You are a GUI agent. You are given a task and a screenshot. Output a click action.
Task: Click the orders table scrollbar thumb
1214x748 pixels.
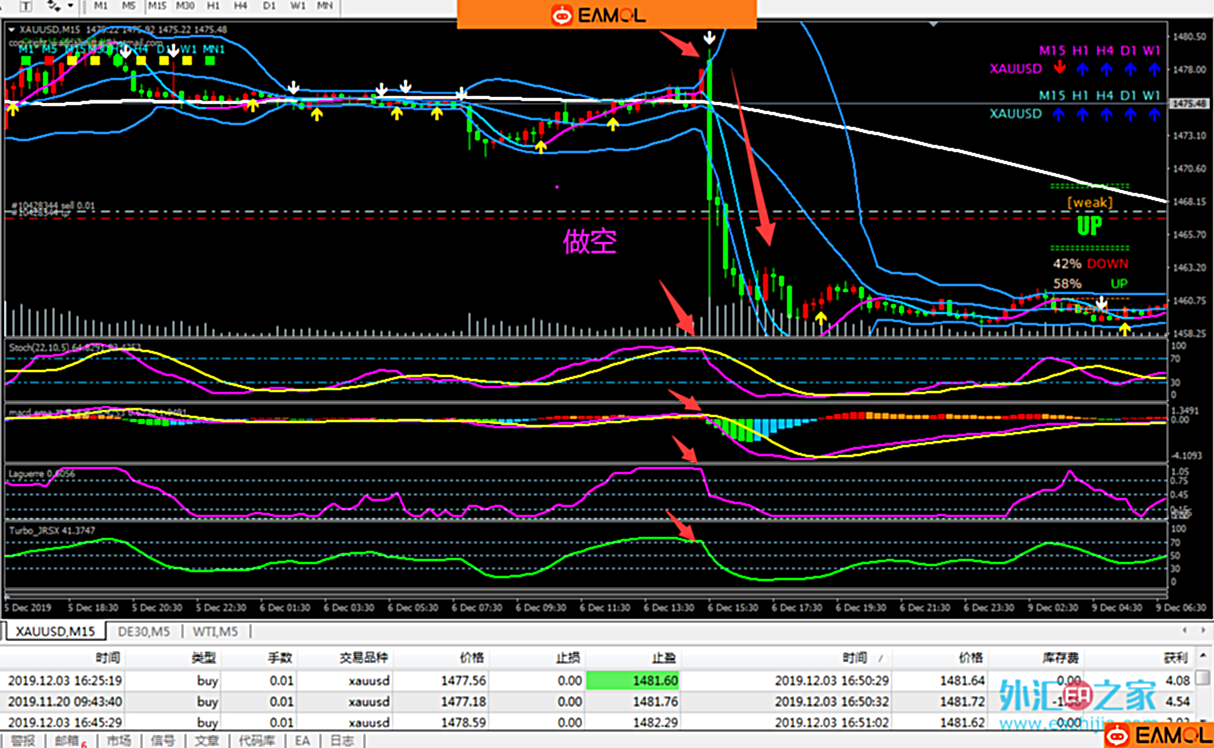tap(1205, 680)
